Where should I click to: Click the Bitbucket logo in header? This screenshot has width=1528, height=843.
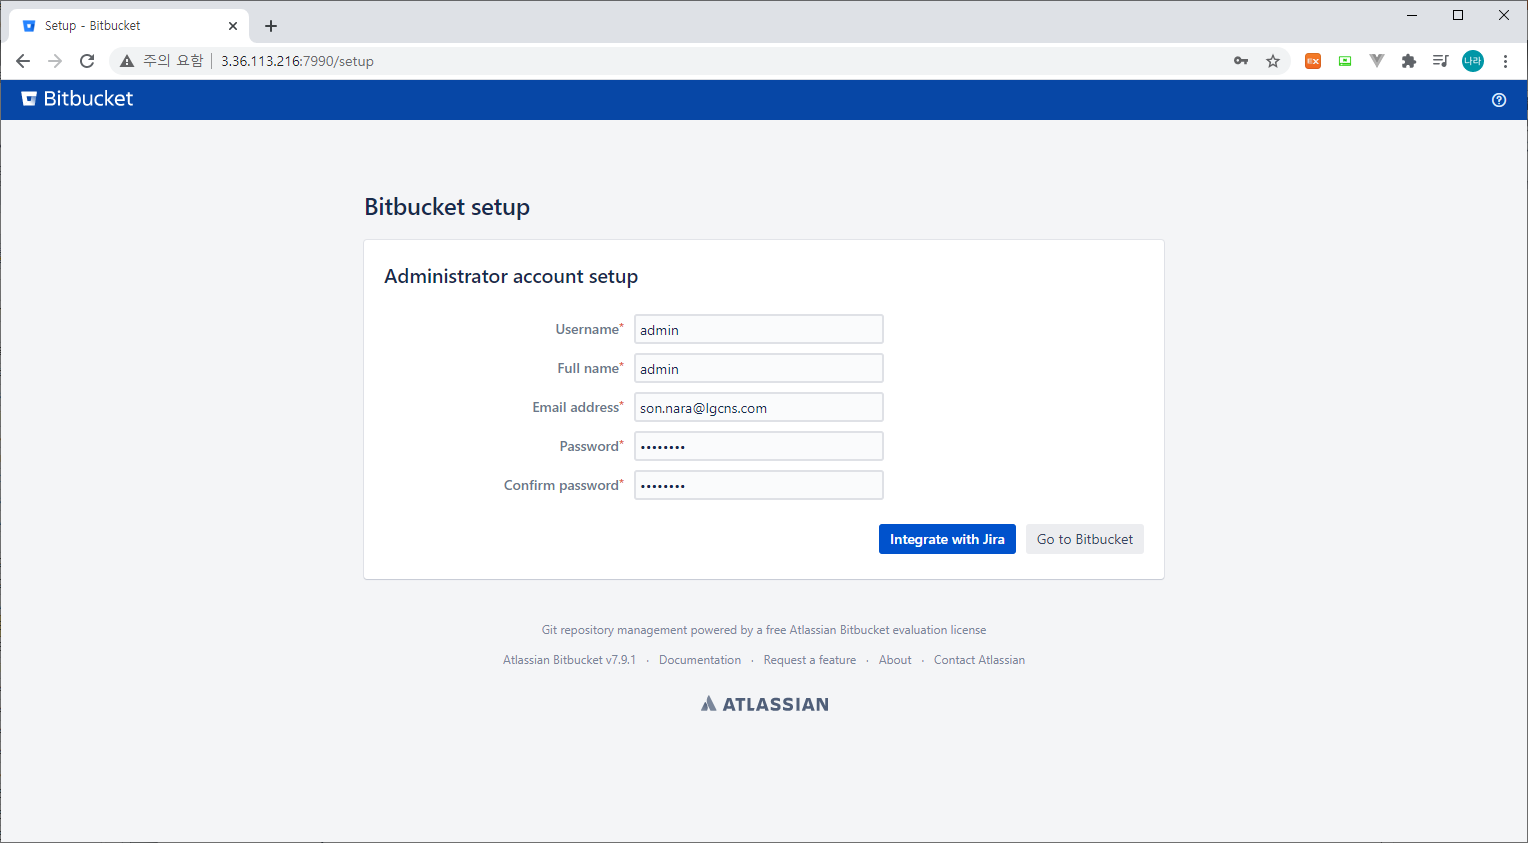(77, 99)
